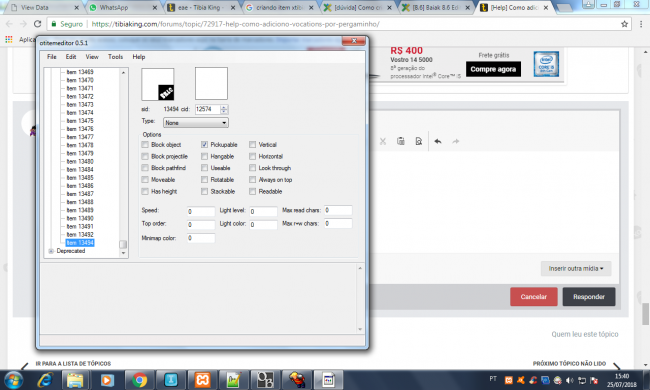The image size is (650, 390).
Task: Open Chrome from the Windows taskbar
Action: coord(139,380)
